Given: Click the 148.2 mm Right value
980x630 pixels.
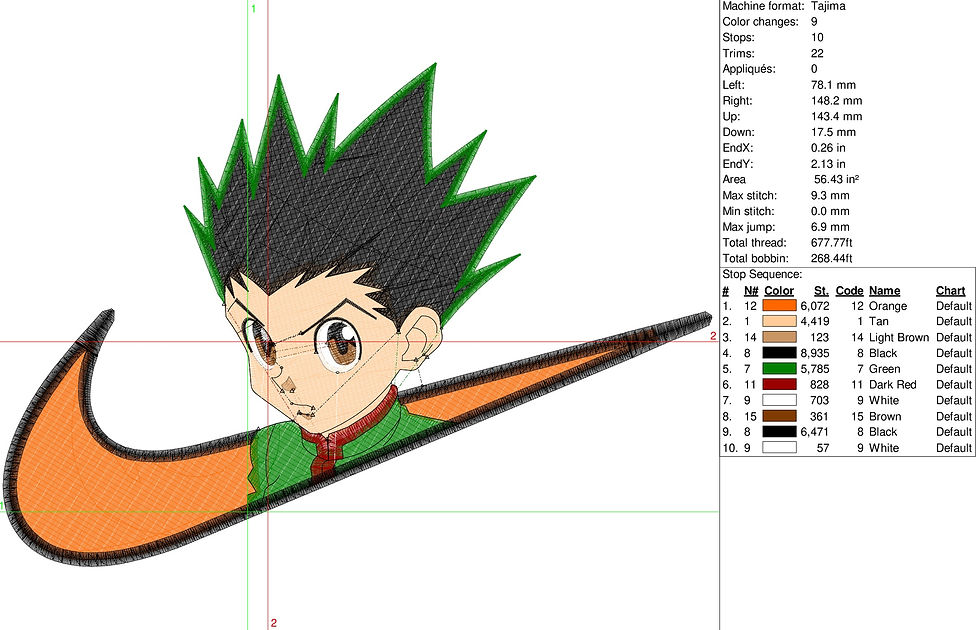Looking at the screenshot, I should [836, 101].
